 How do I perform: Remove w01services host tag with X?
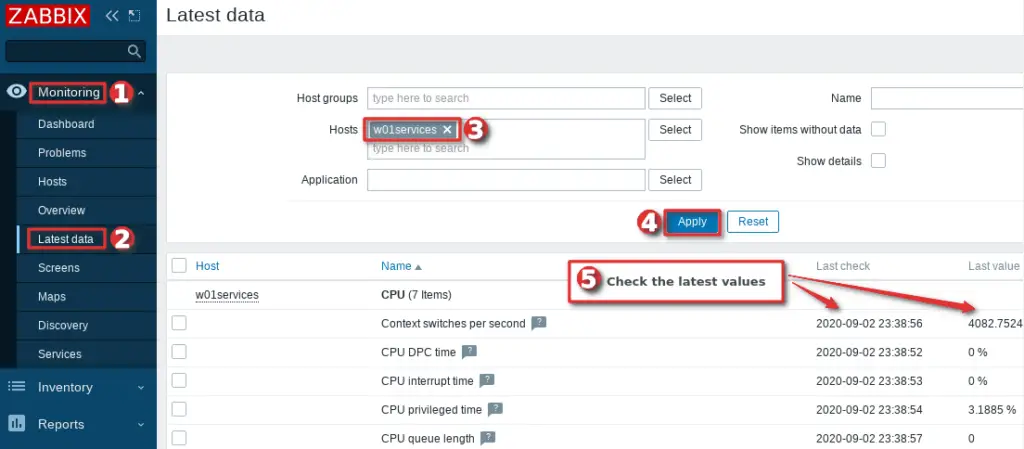click(x=447, y=130)
